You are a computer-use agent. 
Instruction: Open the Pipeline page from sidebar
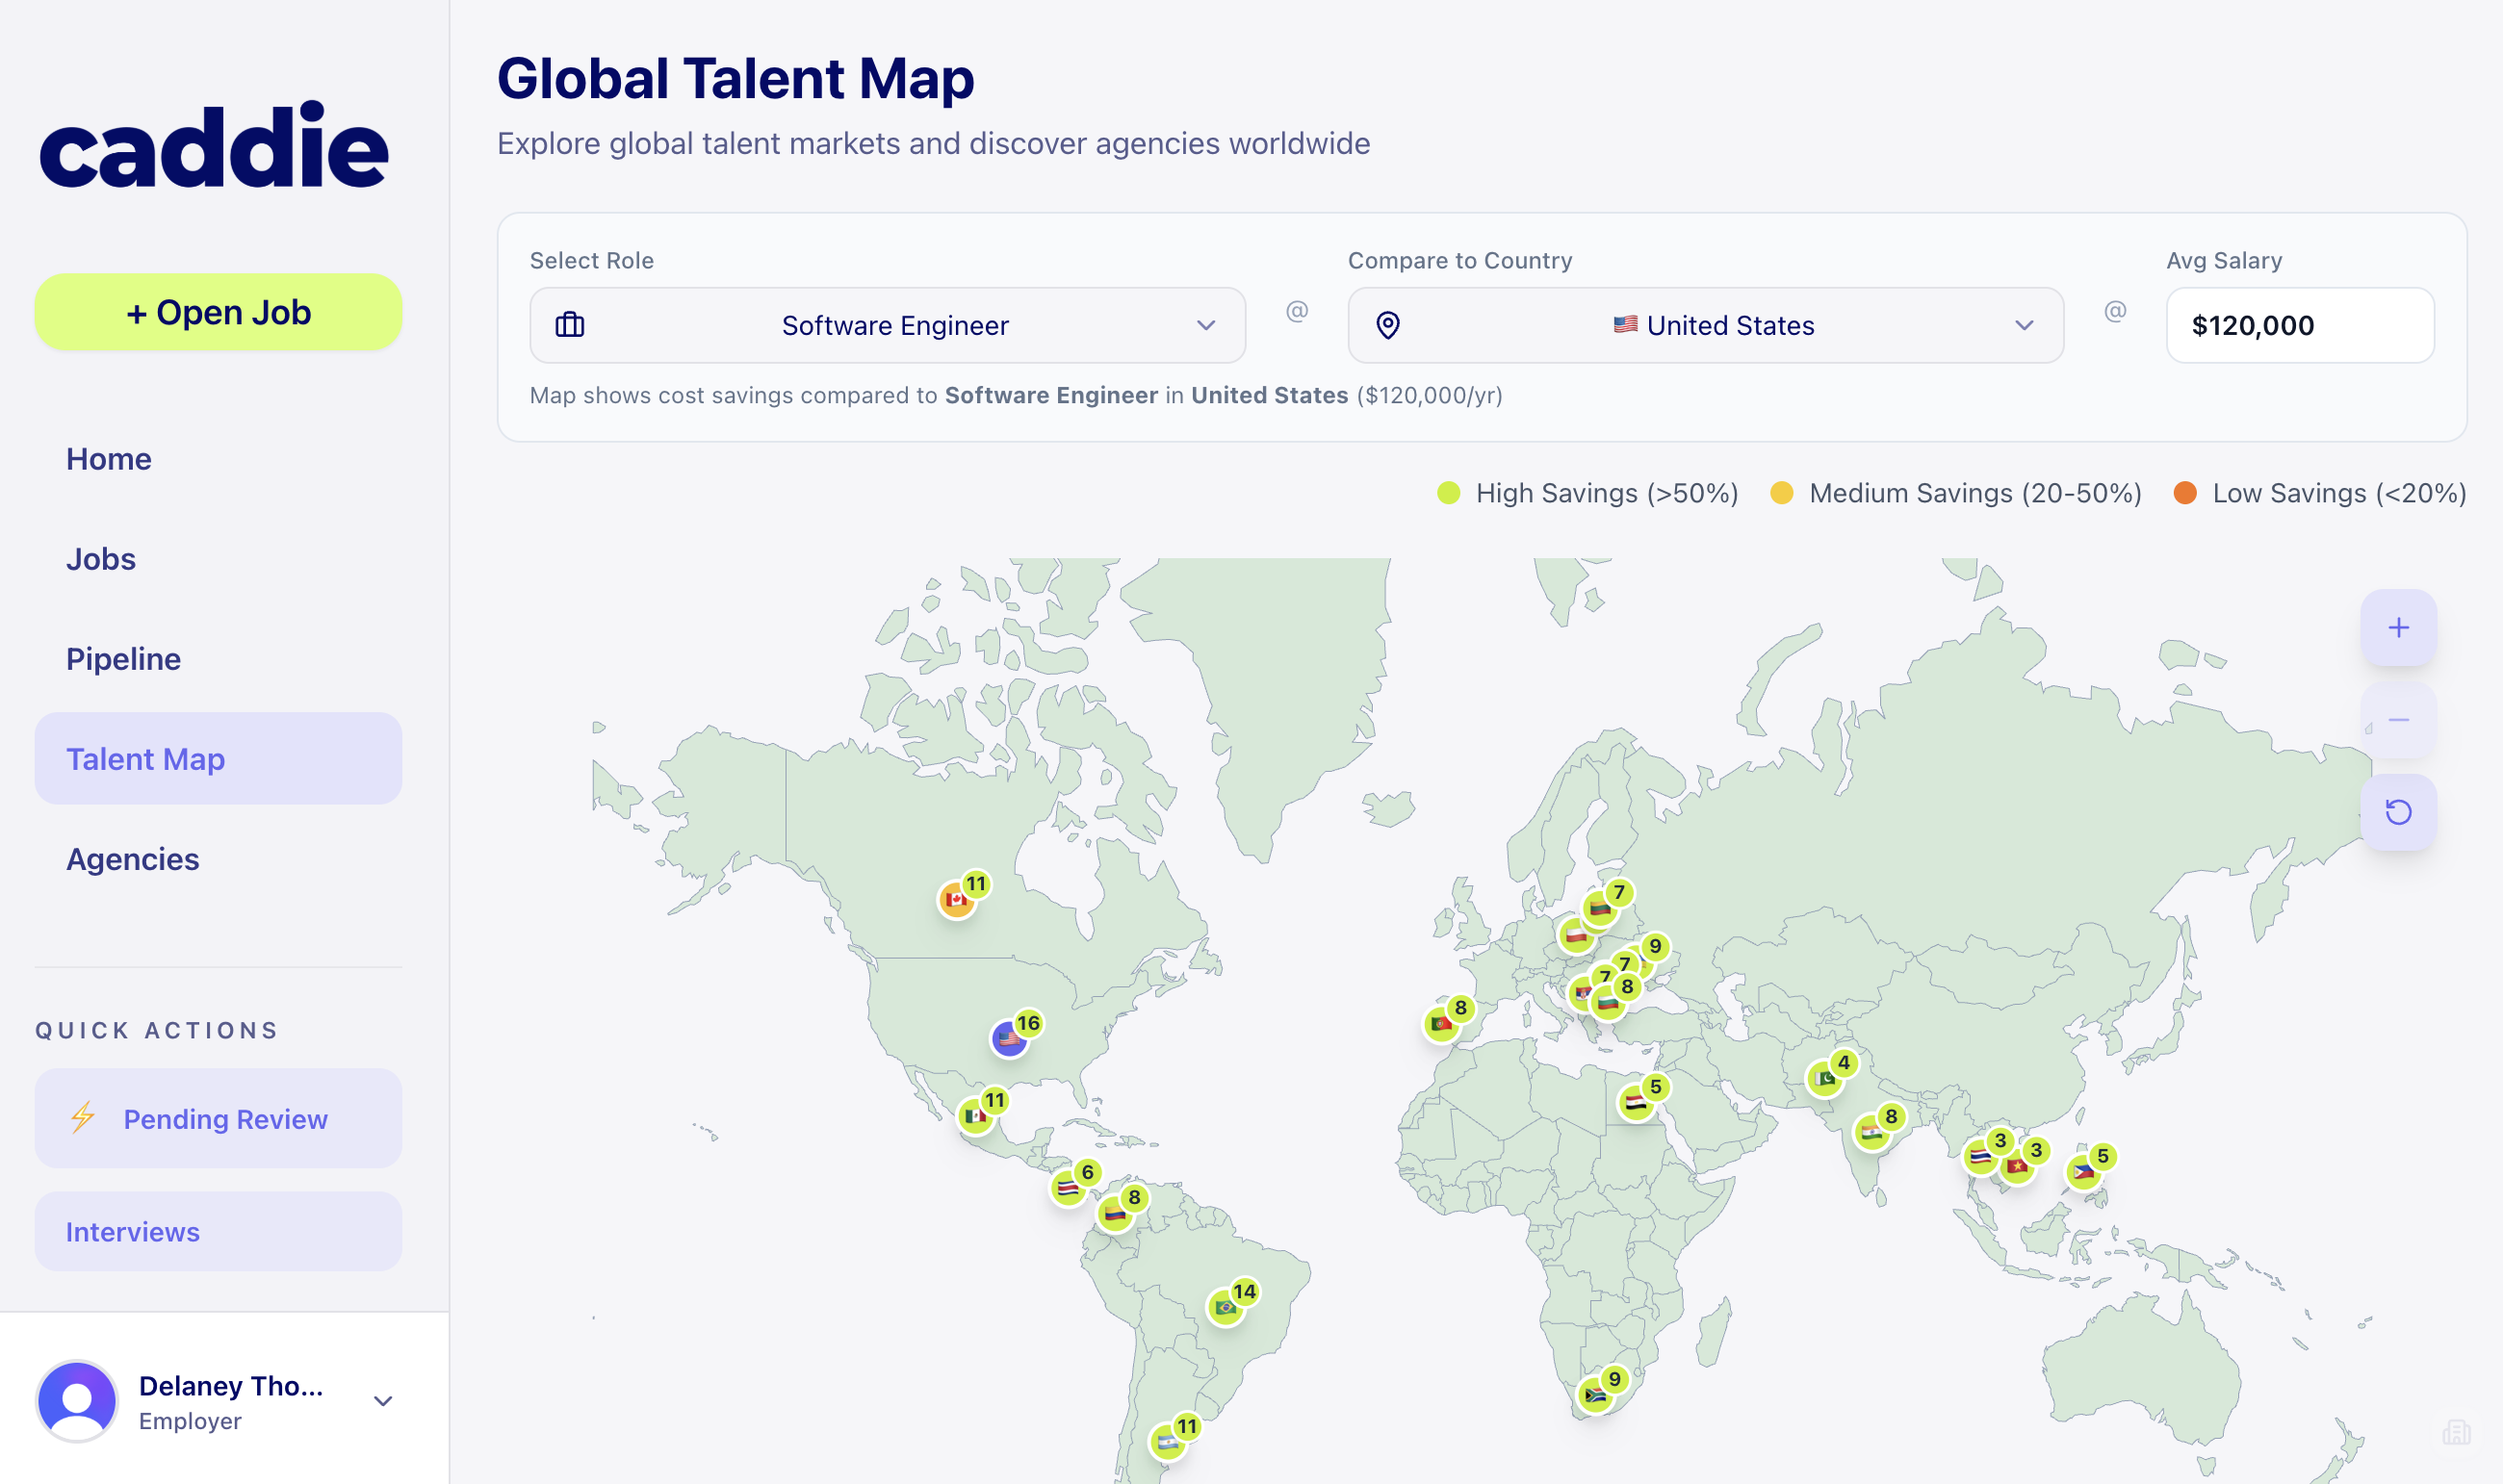click(123, 659)
